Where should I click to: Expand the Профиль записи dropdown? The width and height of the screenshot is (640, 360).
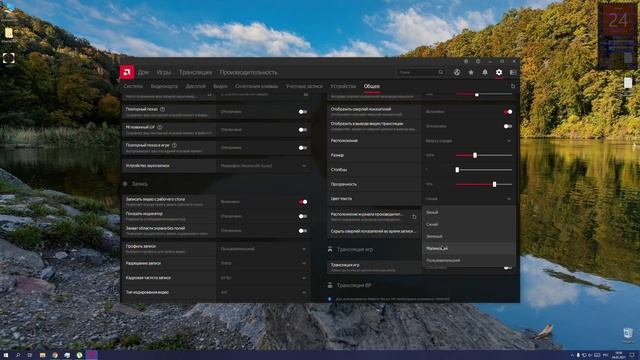point(263,249)
